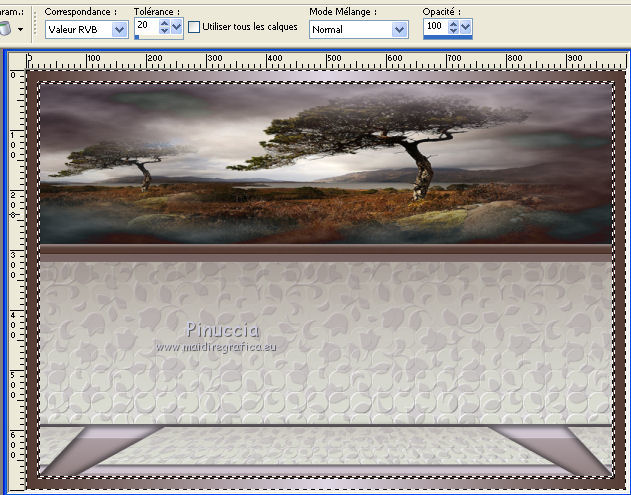Increase the Tolérance value with up arrow

click(164, 23)
